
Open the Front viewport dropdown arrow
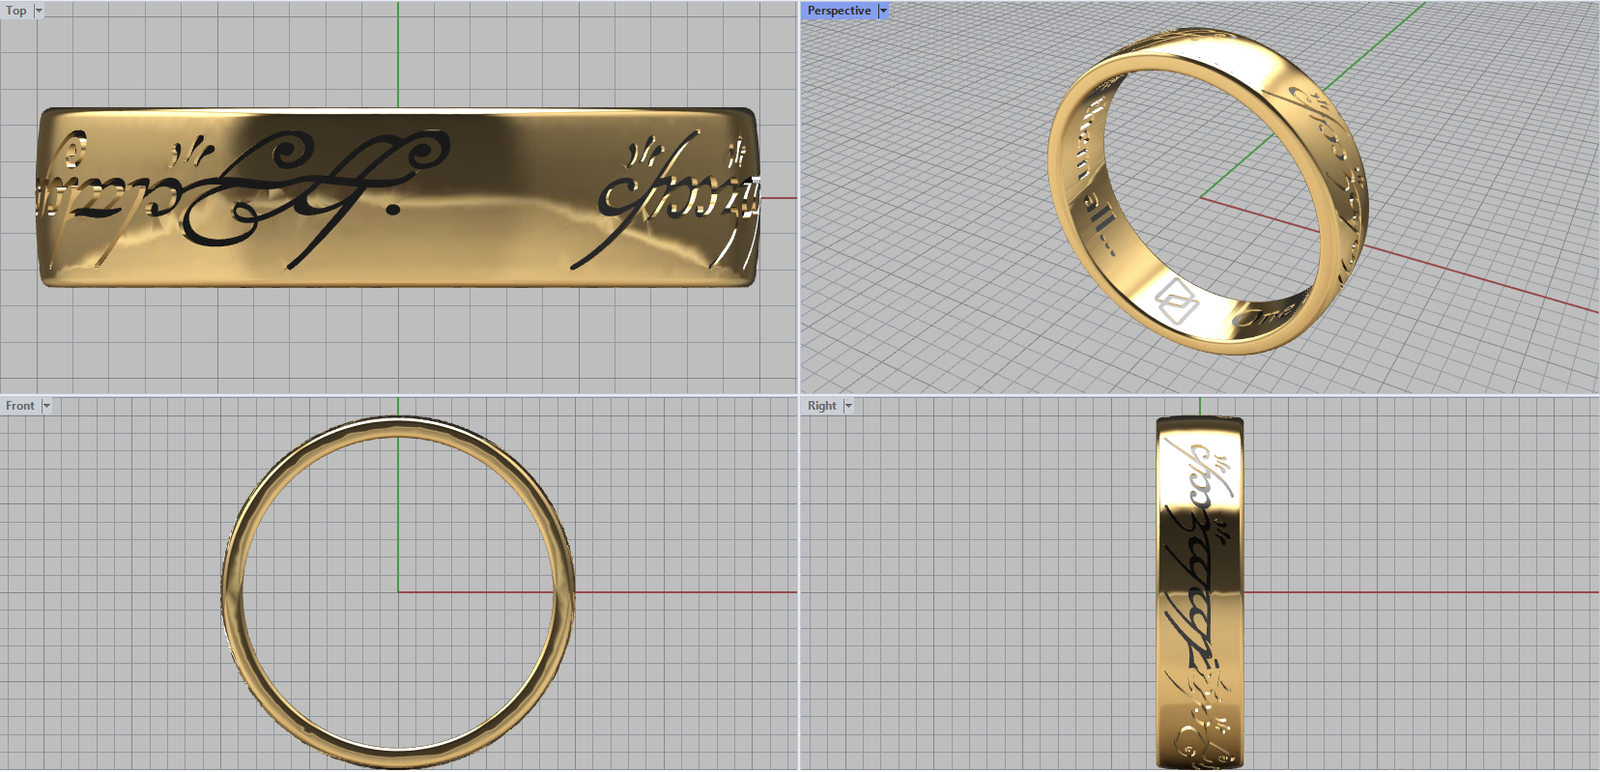click(x=46, y=406)
